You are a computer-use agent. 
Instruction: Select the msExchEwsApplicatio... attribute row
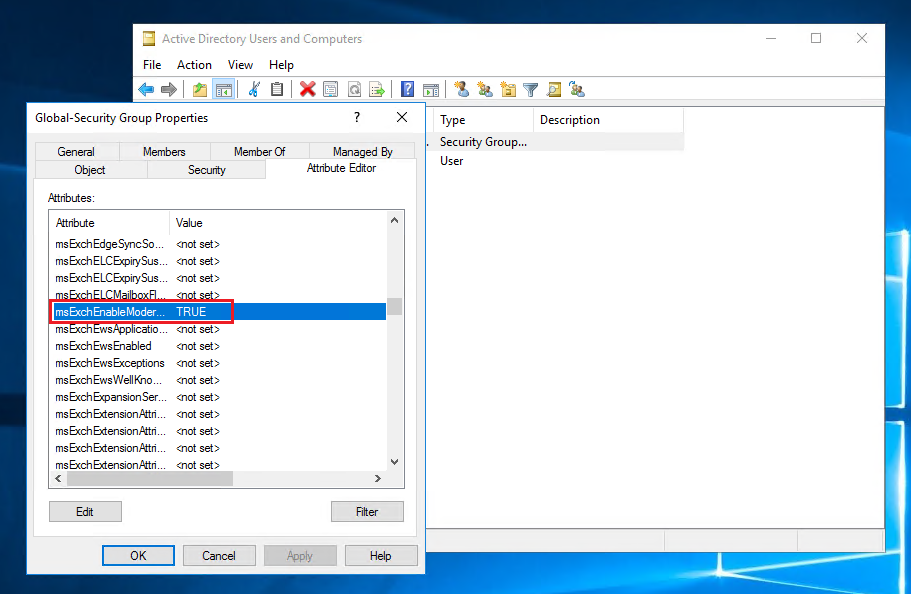click(x=218, y=329)
